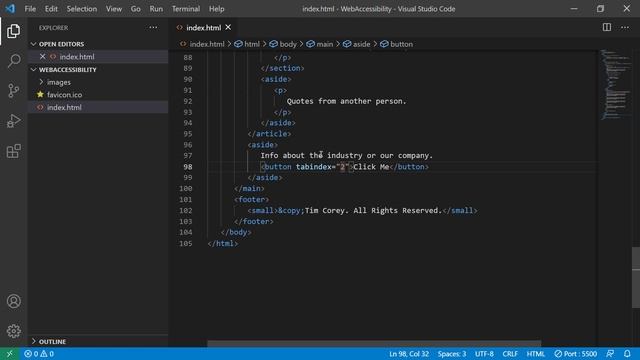Click CRLF end of line selector
The width and height of the screenshot is (640, 360).
(x=510, y=354)
